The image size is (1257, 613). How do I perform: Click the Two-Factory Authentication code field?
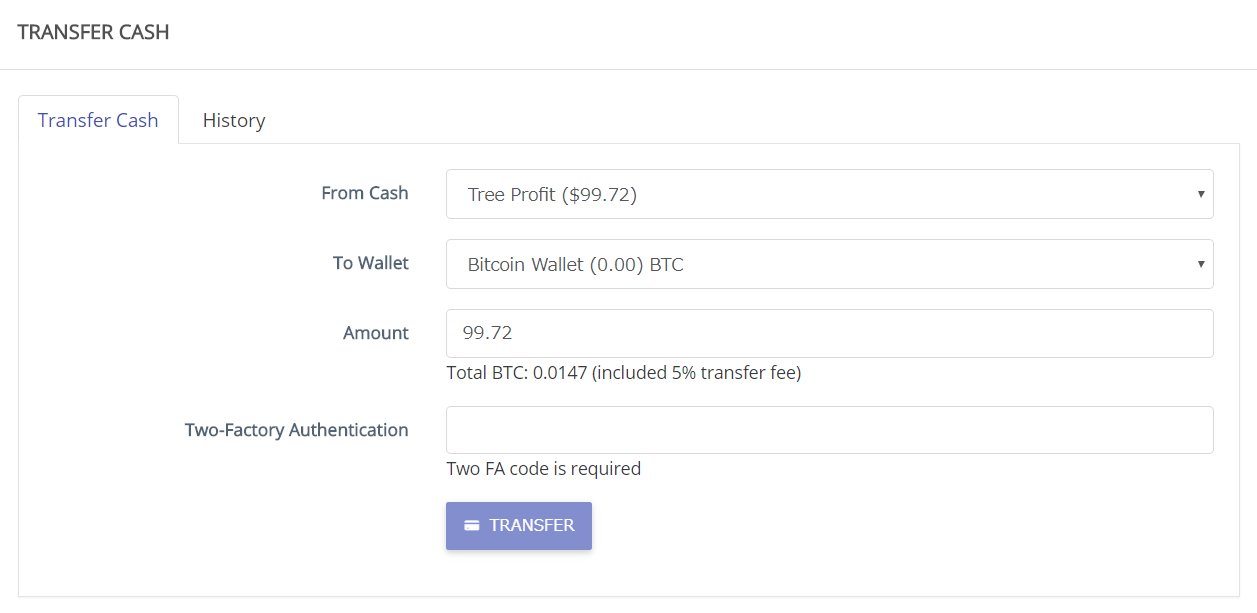[x=828, y=430]
